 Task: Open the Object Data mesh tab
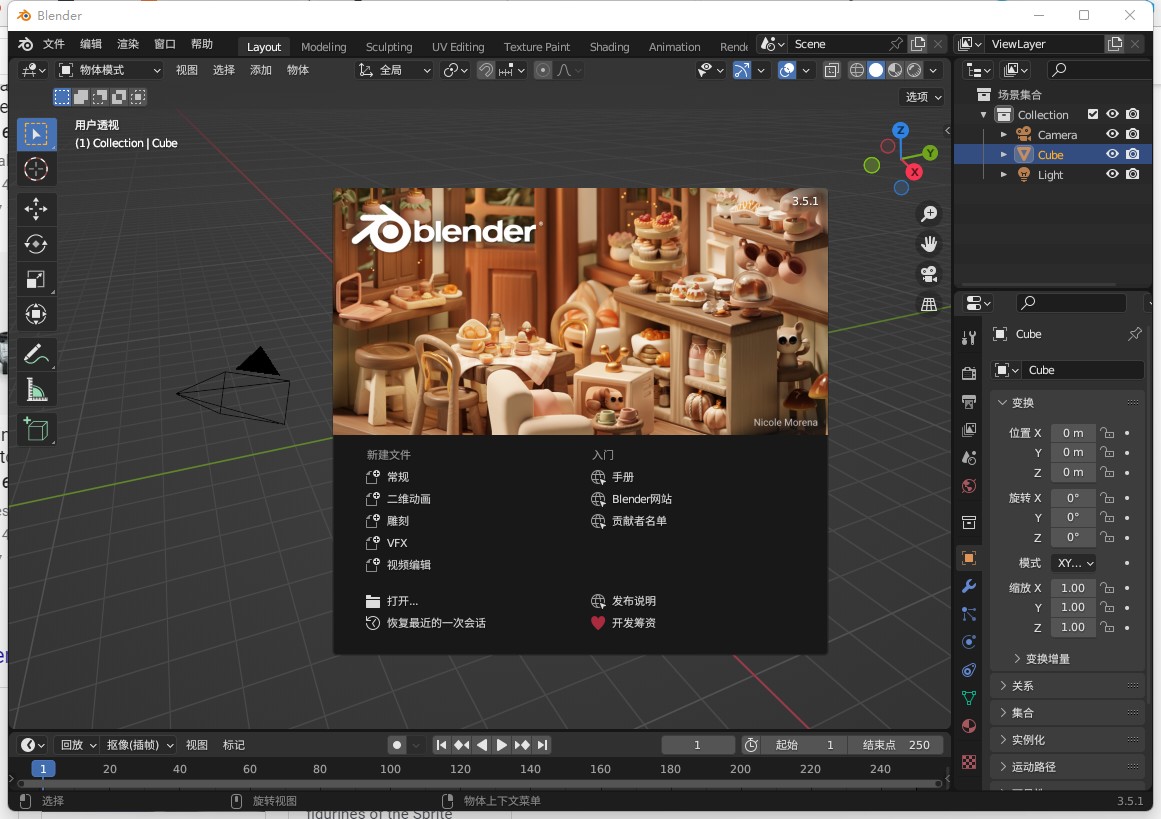968,698
